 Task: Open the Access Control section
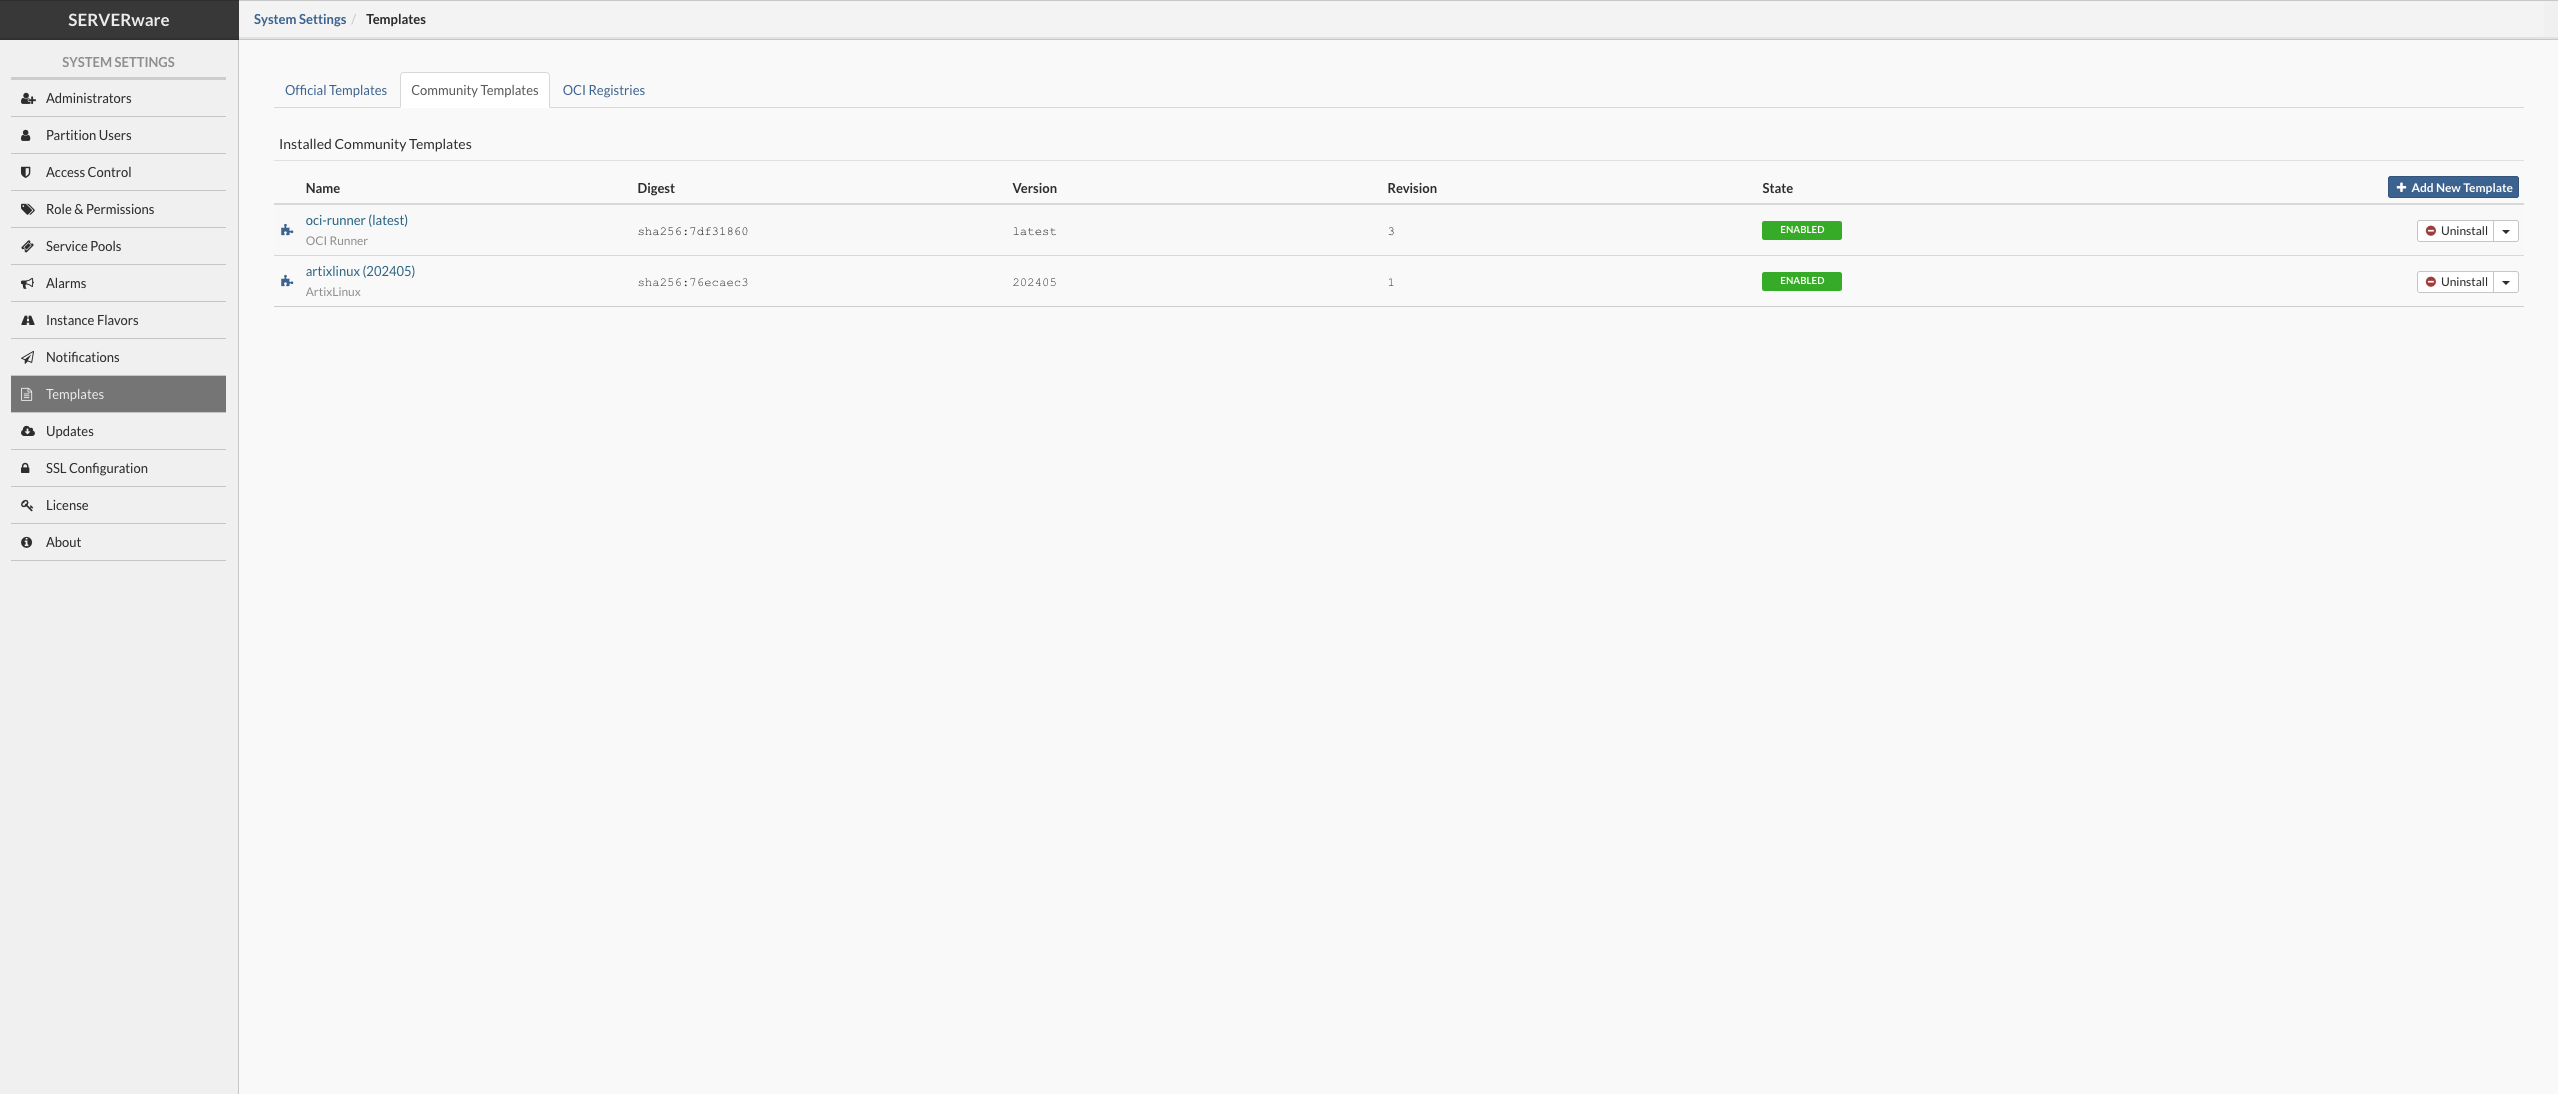[x=118, y=172]
